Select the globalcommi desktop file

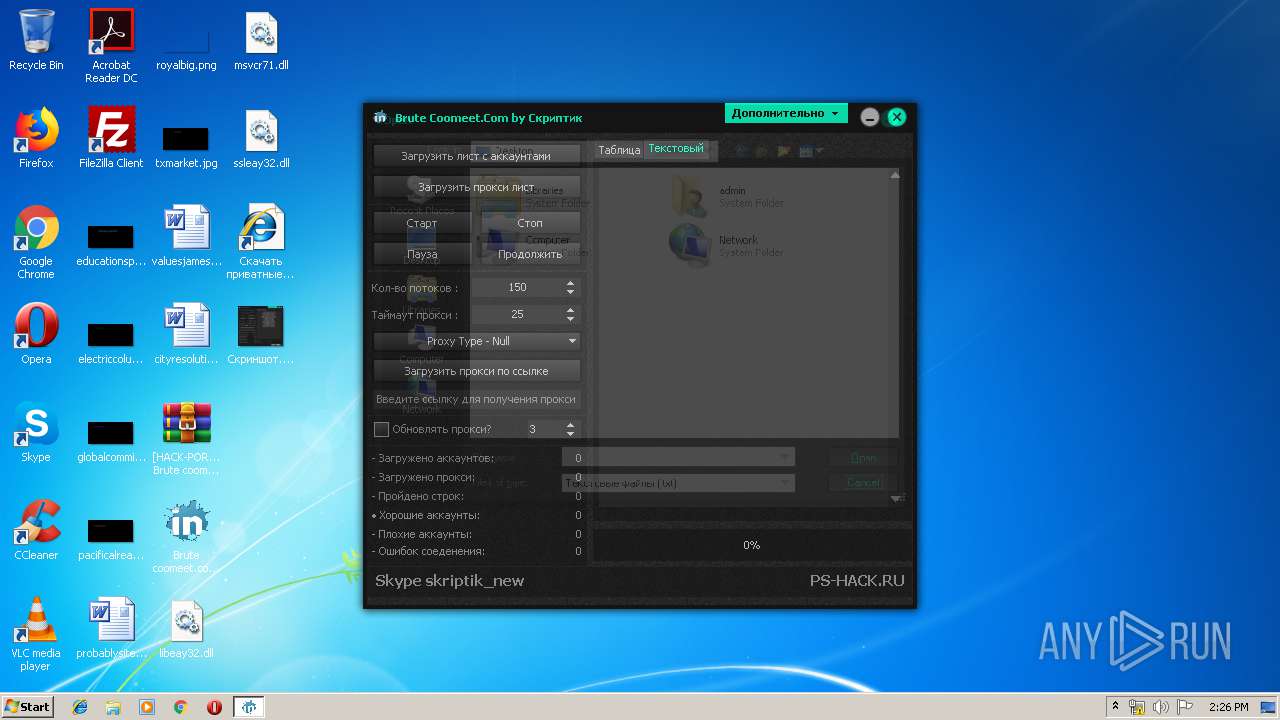(111, 442)
